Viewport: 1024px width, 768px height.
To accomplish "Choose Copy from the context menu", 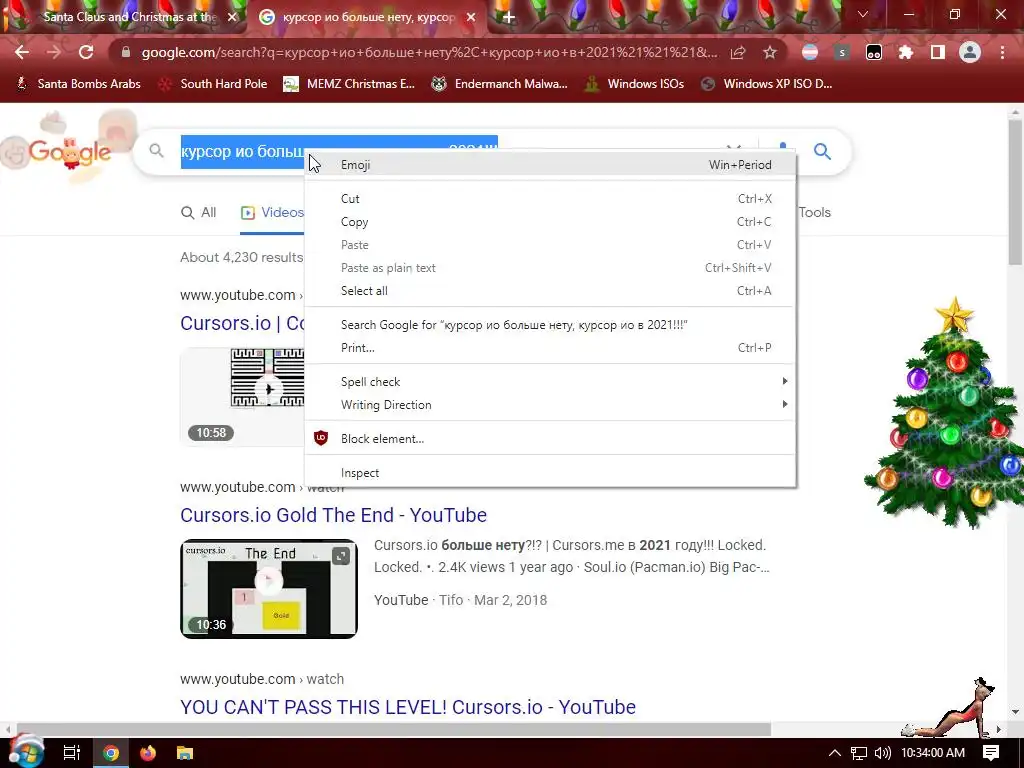I will coord(550,222).
